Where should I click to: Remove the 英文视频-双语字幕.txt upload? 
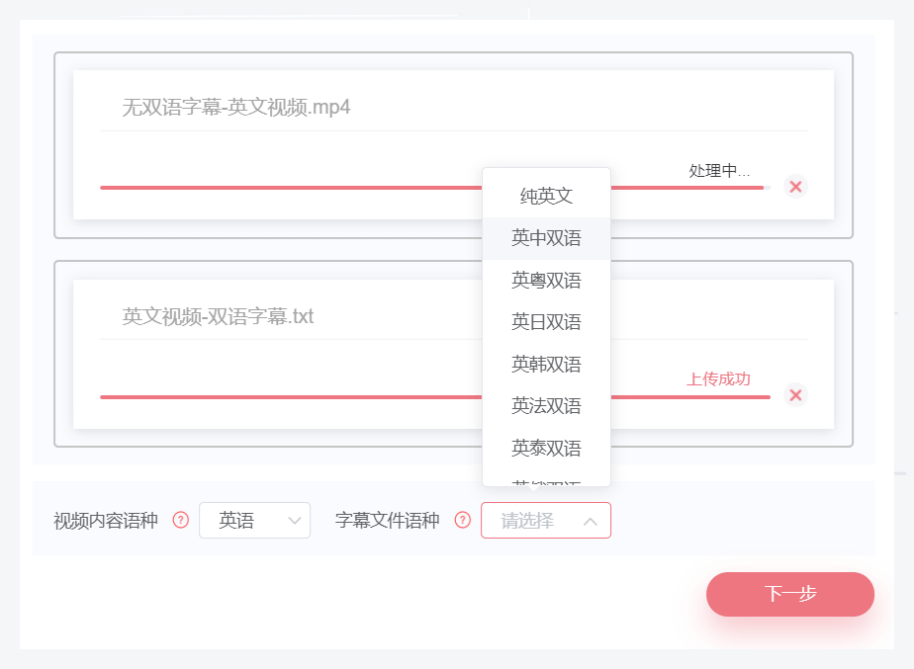[795, 395]
